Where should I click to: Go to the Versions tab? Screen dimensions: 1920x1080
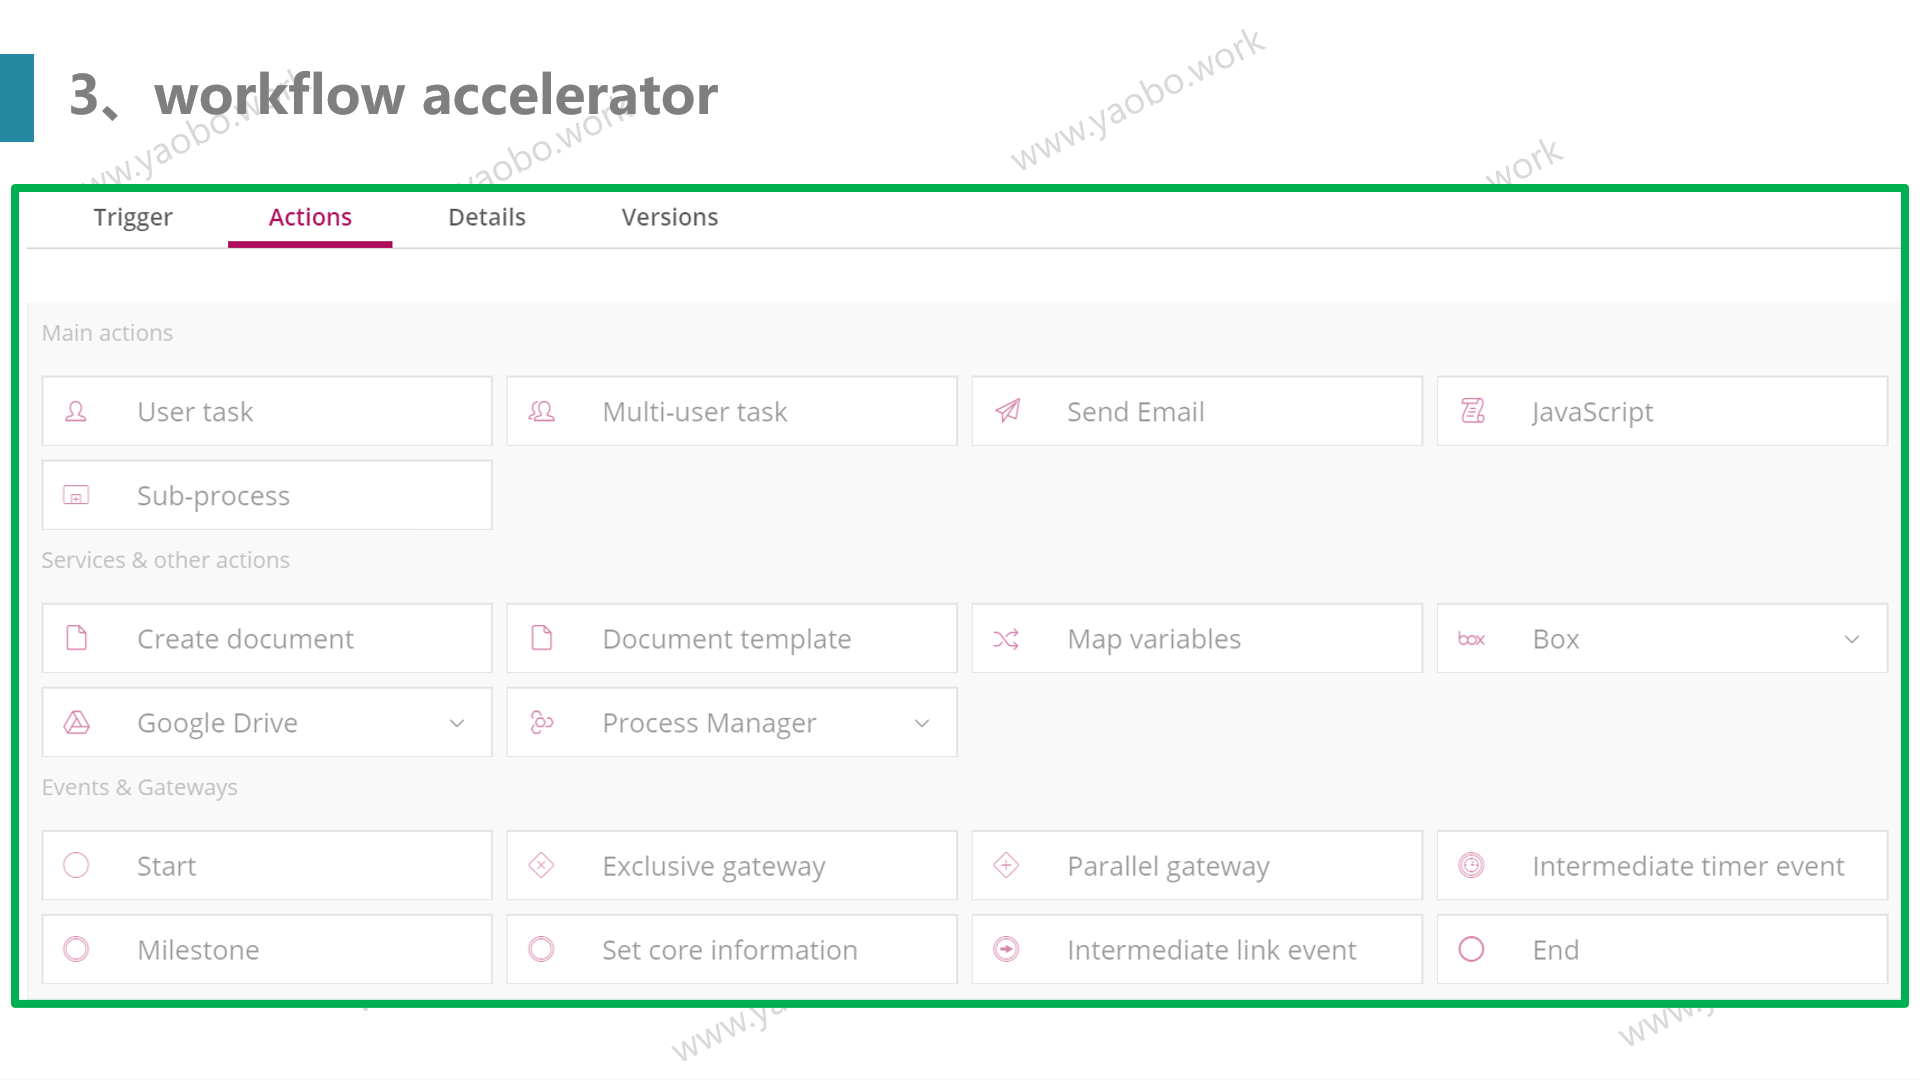point(670,217)
